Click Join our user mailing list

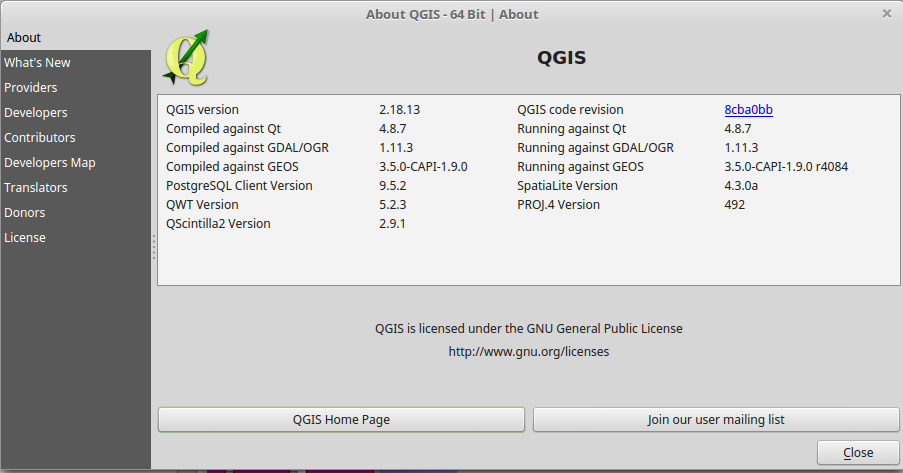[716, 419]
